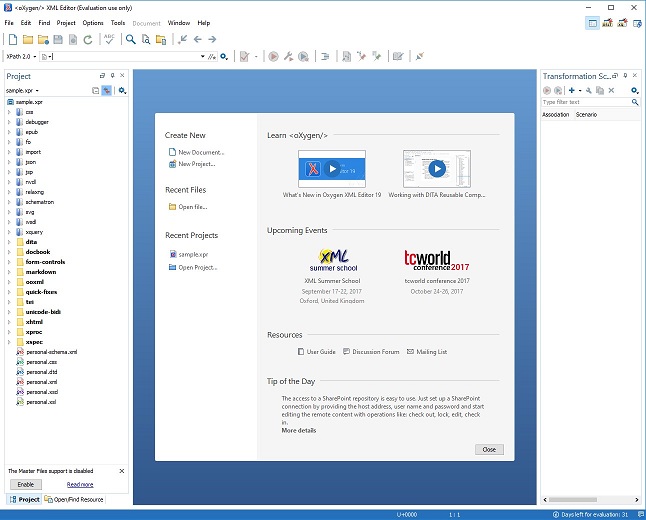
Task: Expand the xquery folder node
Action: click(x=9, y=232)
